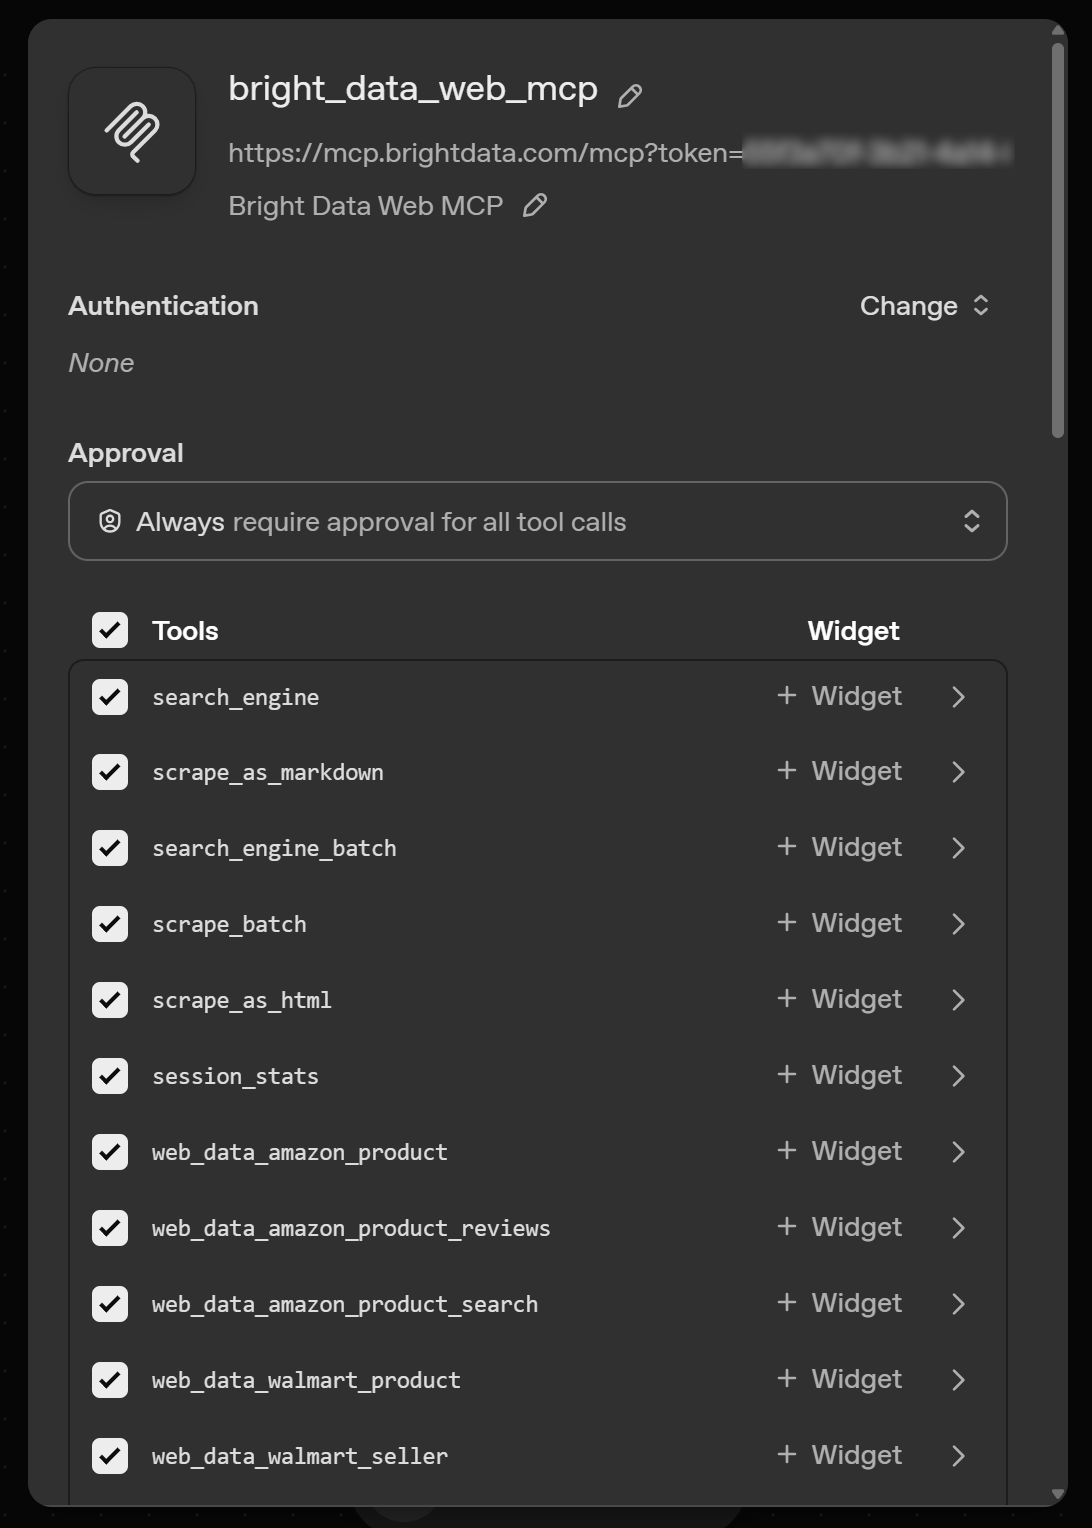1092x1528 pixels.
Task: Add a widget for web_data_walmart_seller
Action: pyautogui.click(x=838, y=1455)
